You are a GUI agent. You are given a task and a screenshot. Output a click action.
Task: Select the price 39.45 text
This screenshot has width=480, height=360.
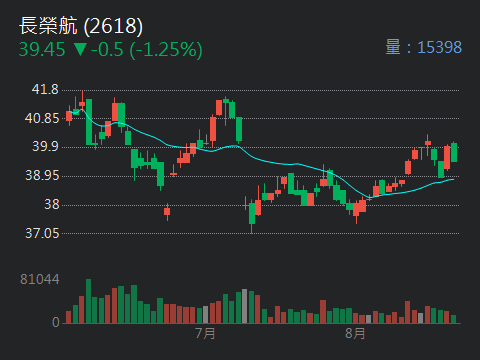(x=42, y=50)
